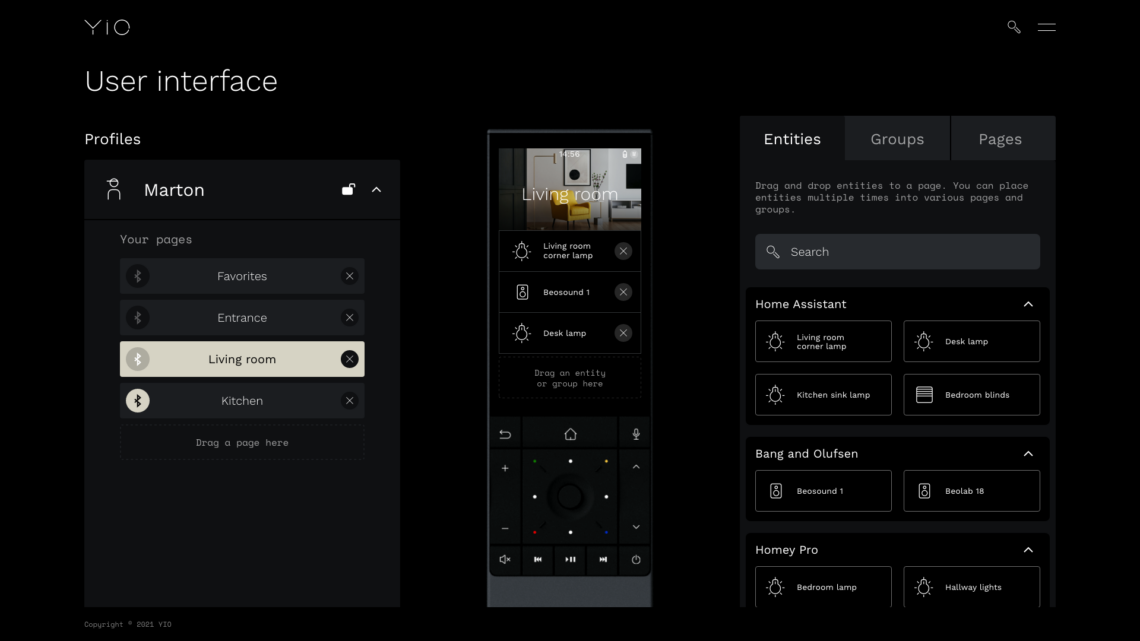1140x641 pixels.
Task: Click the Search entities input field
Action: point(897,251)
